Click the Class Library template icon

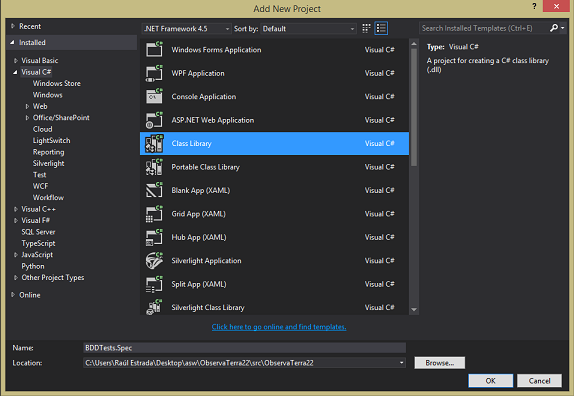pyautogui.click(x=154, y=143)
